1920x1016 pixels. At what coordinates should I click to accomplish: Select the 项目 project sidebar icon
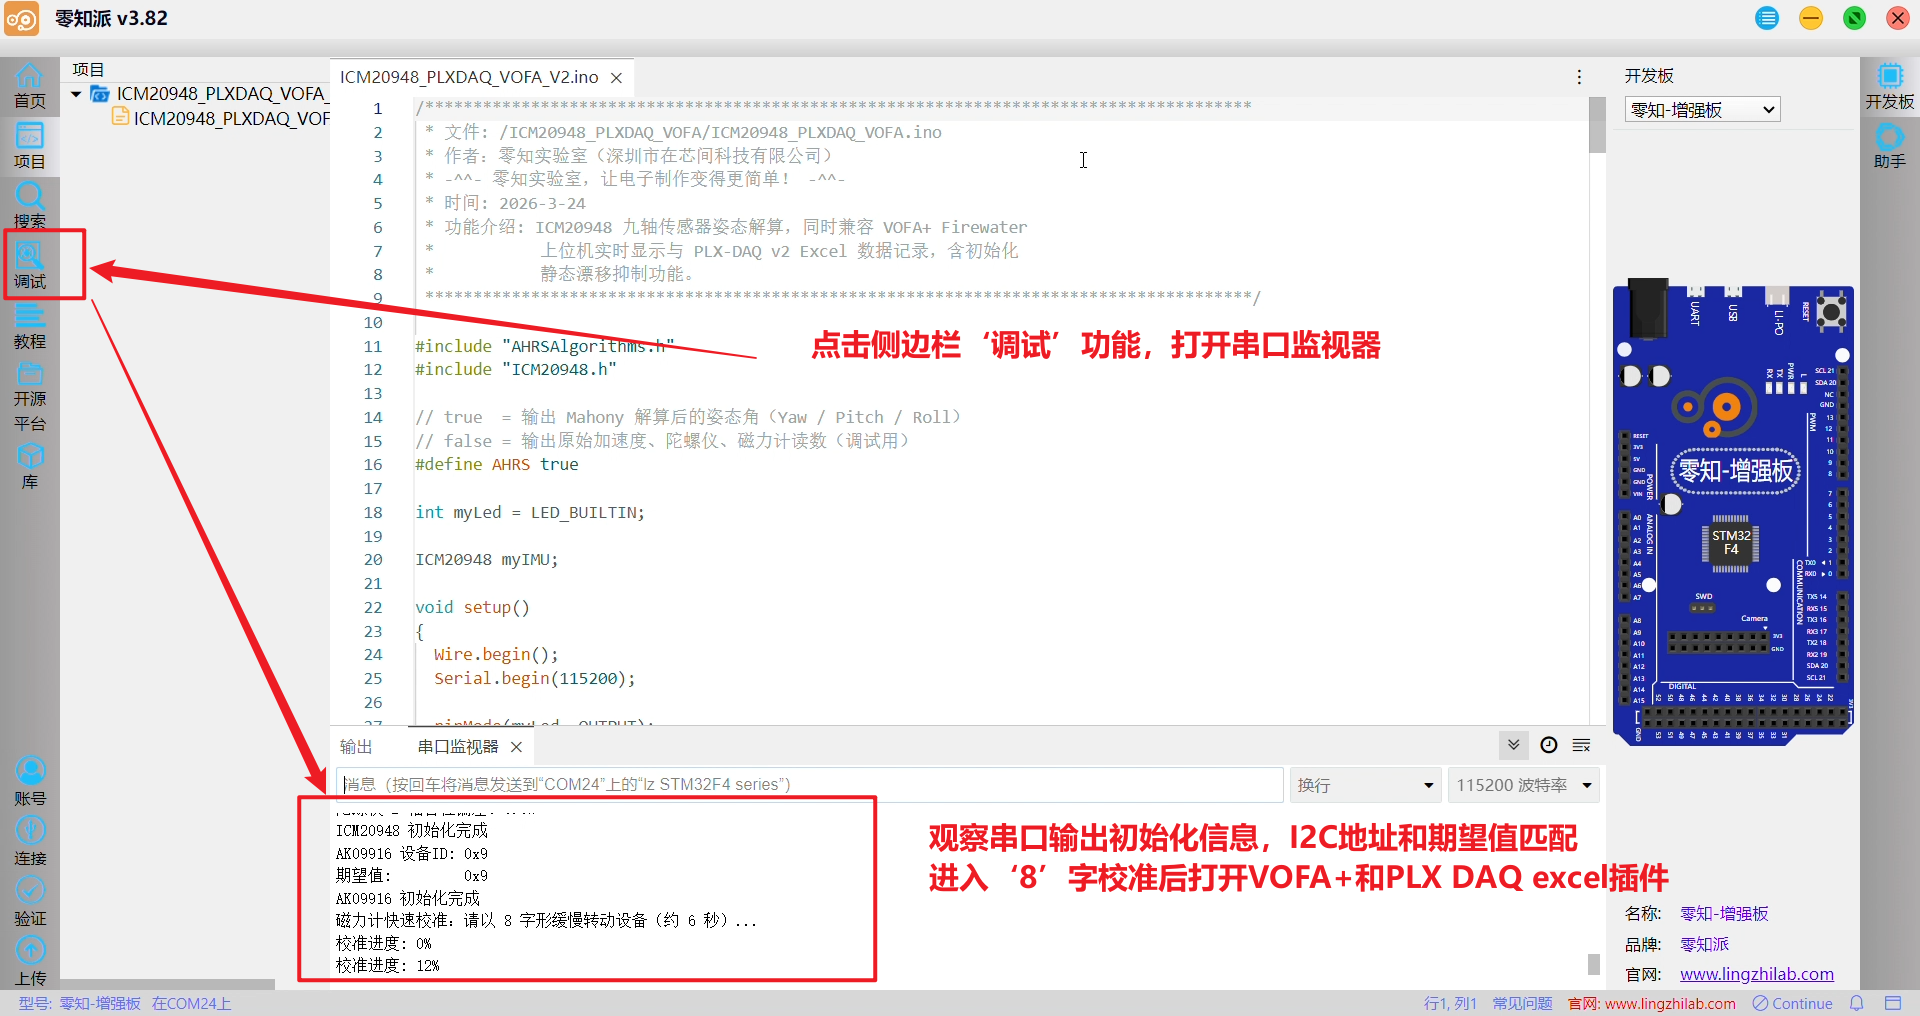[29, 146]
